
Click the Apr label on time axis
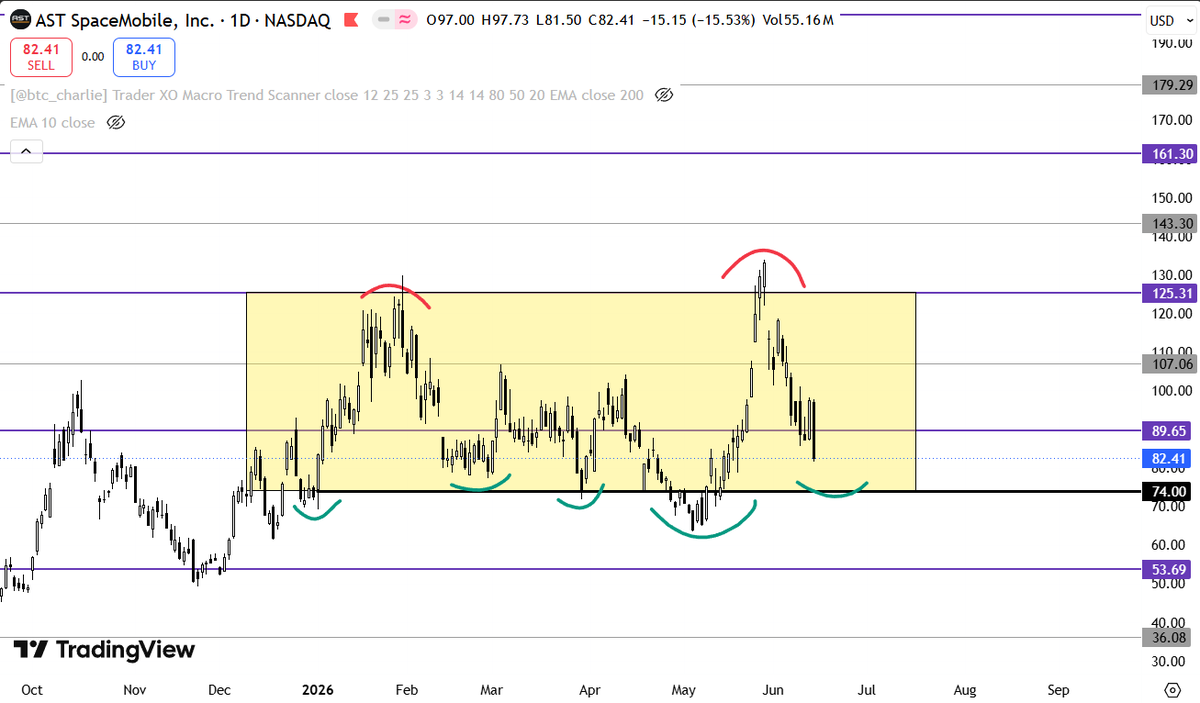point(590,690)
